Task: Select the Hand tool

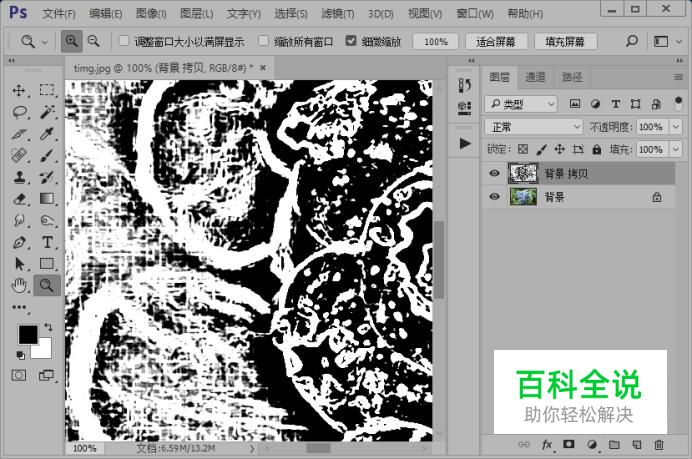Action: (x=19, y=286)
